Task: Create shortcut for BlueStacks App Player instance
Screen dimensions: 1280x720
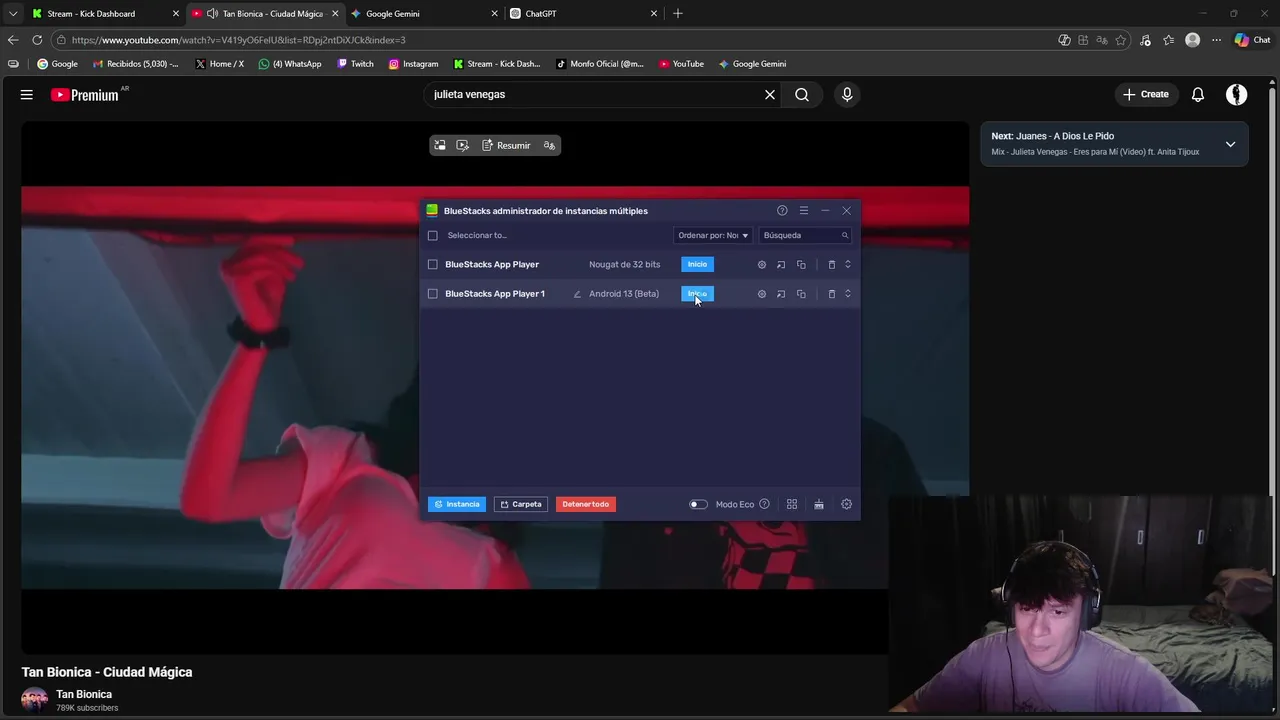Action: click(x=781, y=265)
